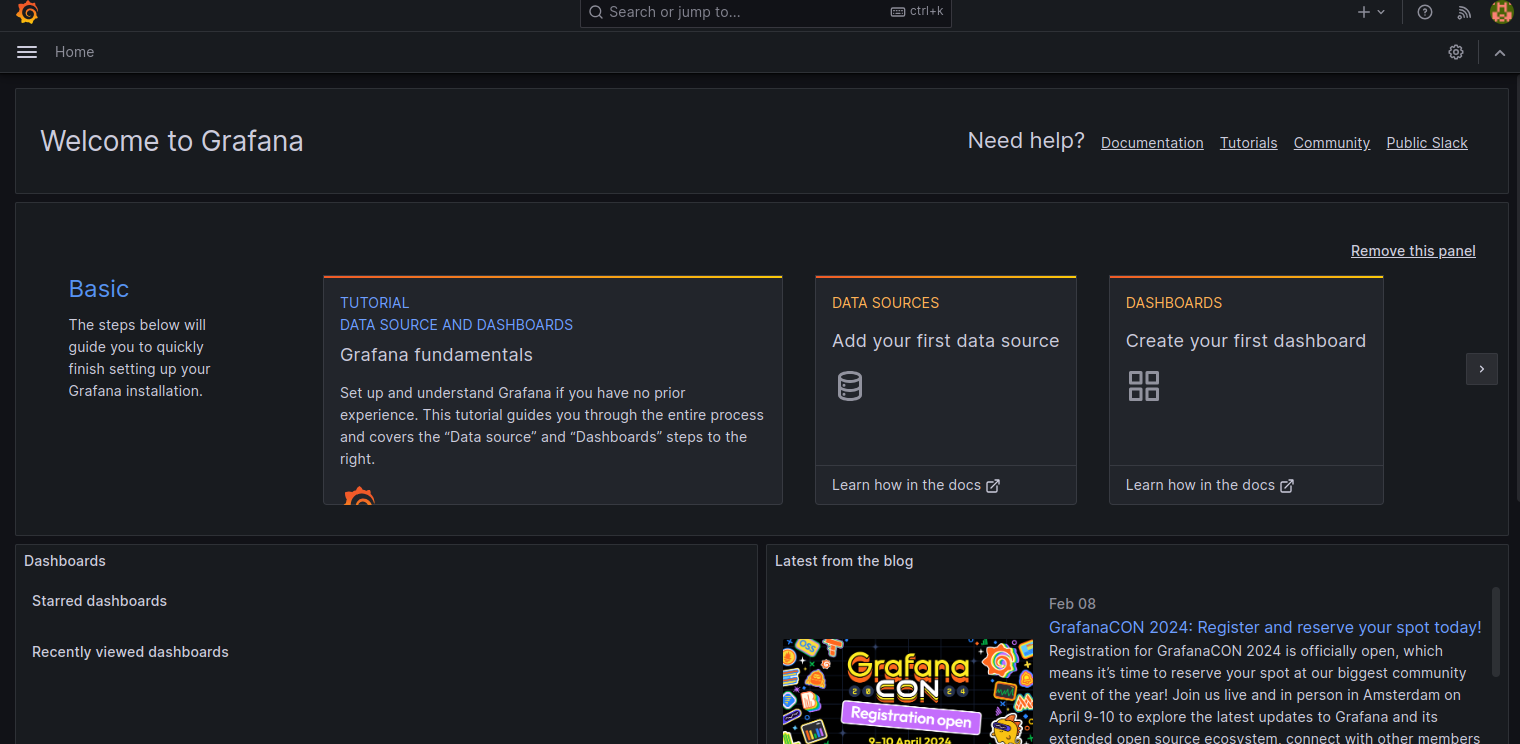Expand the plus New dropdown menu
The width and height of the screenshot is (1520, 744).
point(1370,12)
